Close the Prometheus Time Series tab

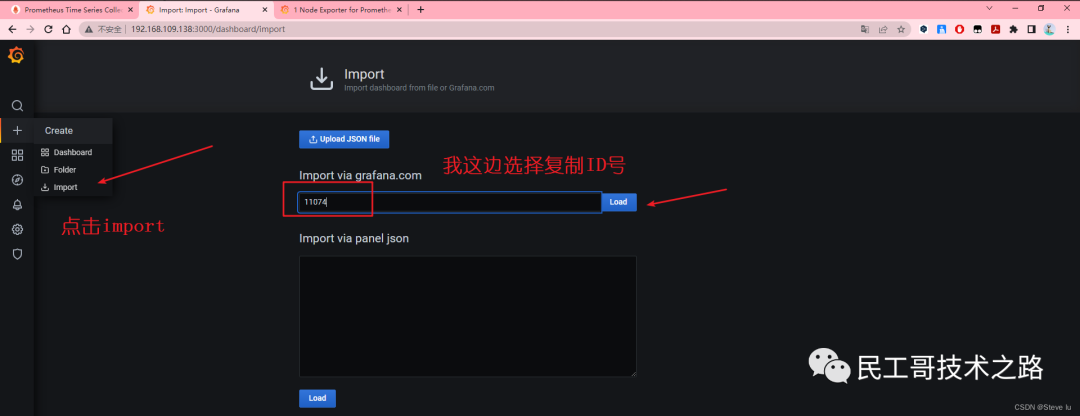131,10
